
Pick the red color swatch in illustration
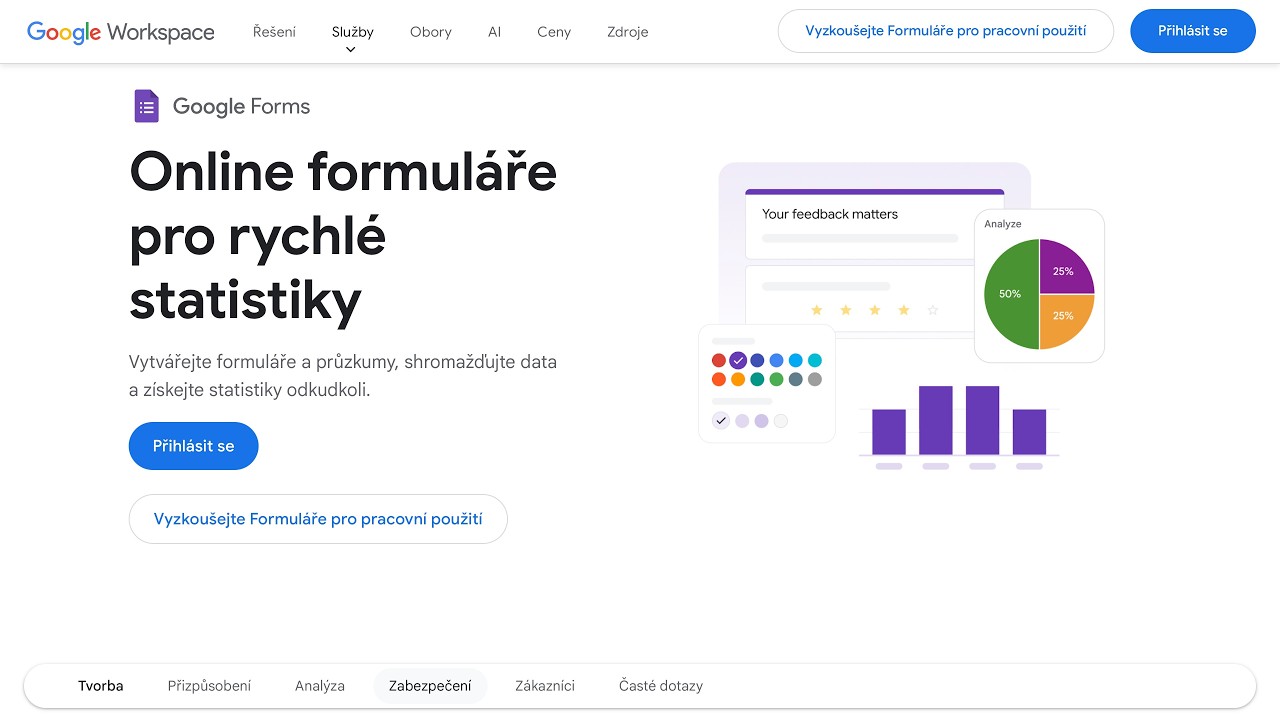coord(719,360)
